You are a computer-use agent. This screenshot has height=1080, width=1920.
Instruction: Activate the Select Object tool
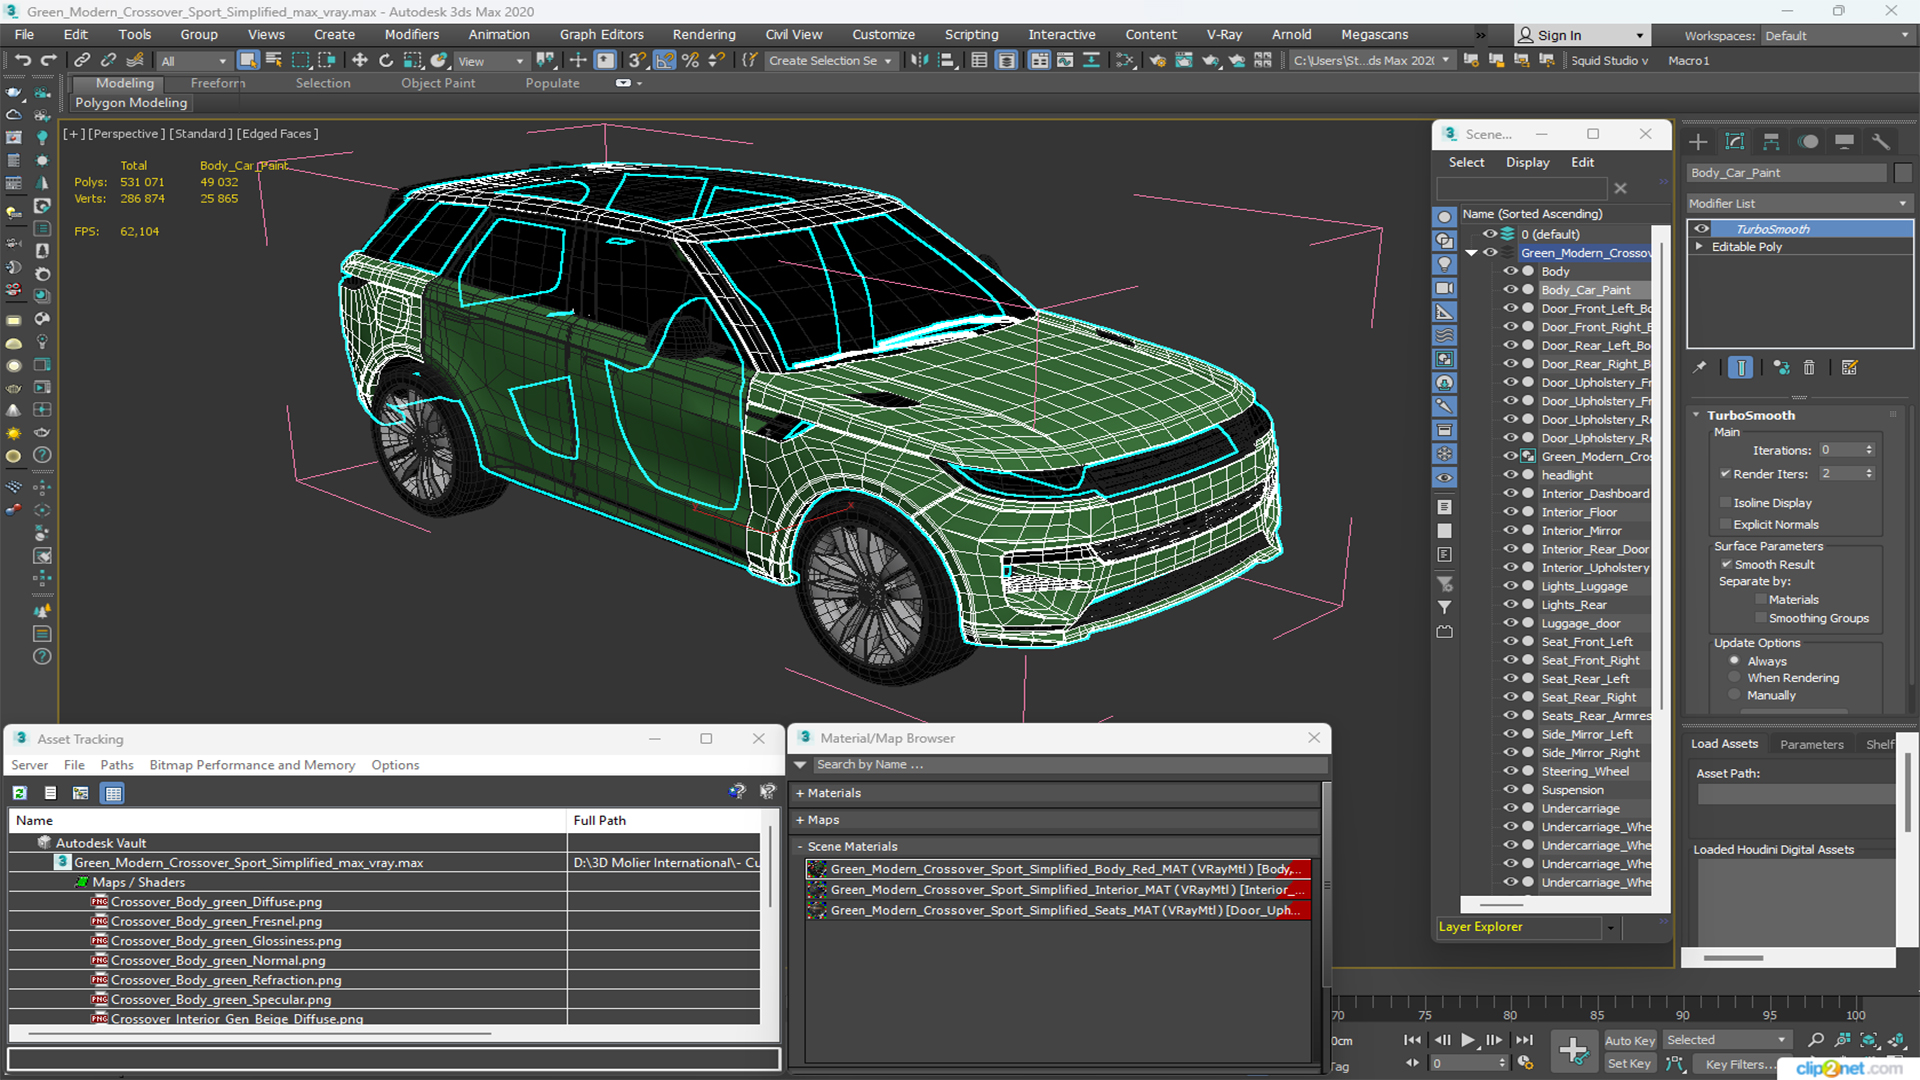tap(248, 60)
